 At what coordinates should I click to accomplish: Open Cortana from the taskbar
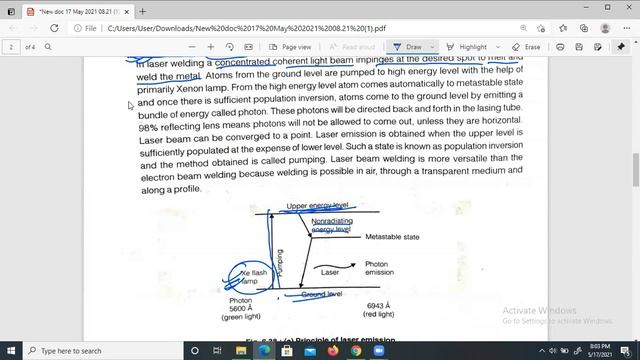(x=195, y=351)
